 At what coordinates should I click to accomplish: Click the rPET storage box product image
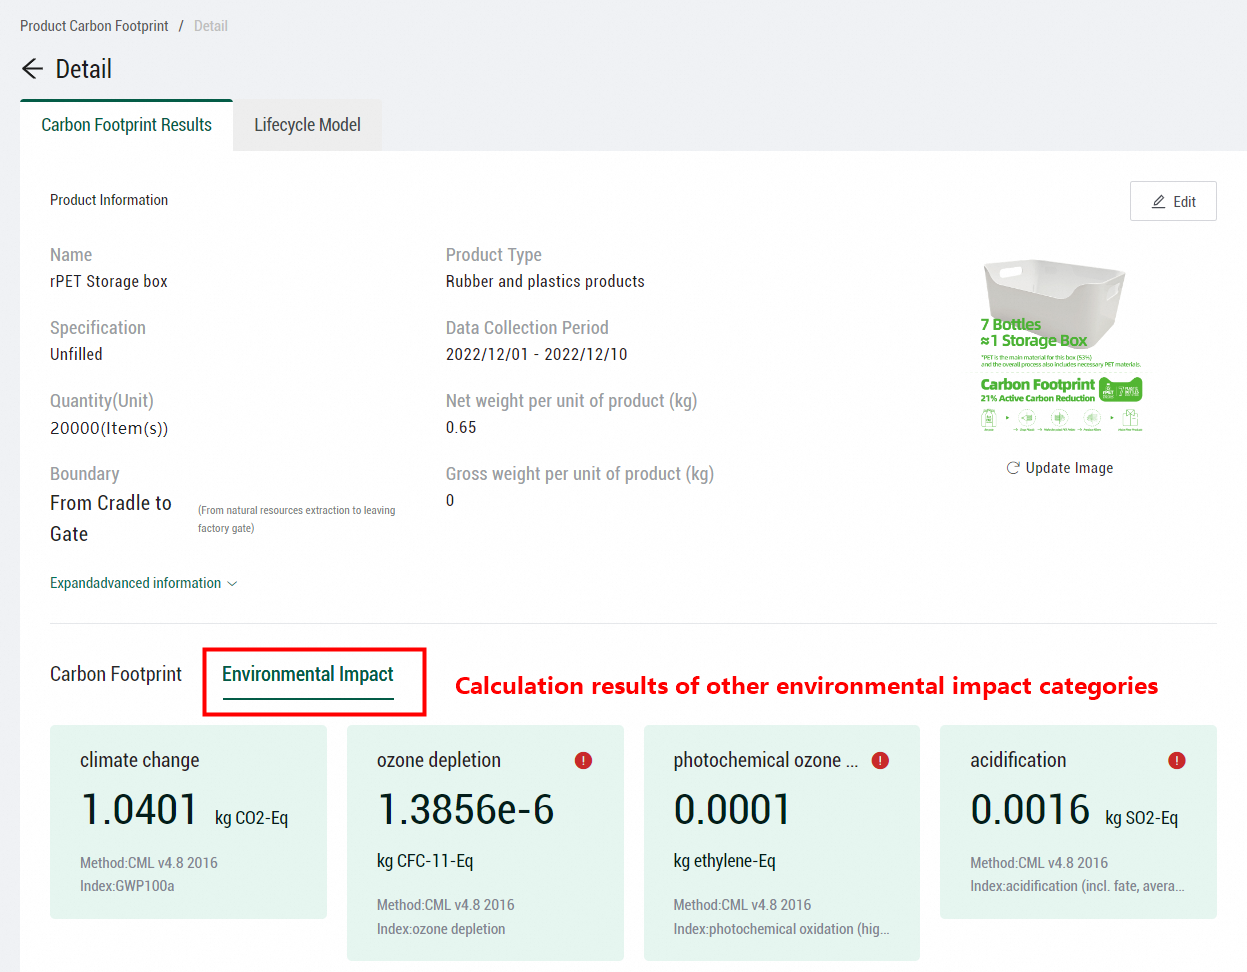(x=1061, y=346)
